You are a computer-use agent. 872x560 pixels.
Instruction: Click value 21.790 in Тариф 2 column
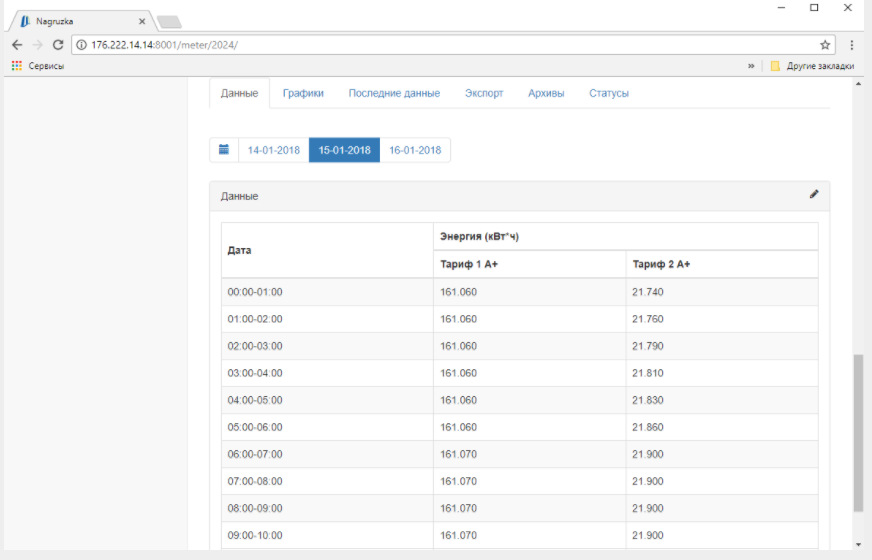tap(648, 346)
